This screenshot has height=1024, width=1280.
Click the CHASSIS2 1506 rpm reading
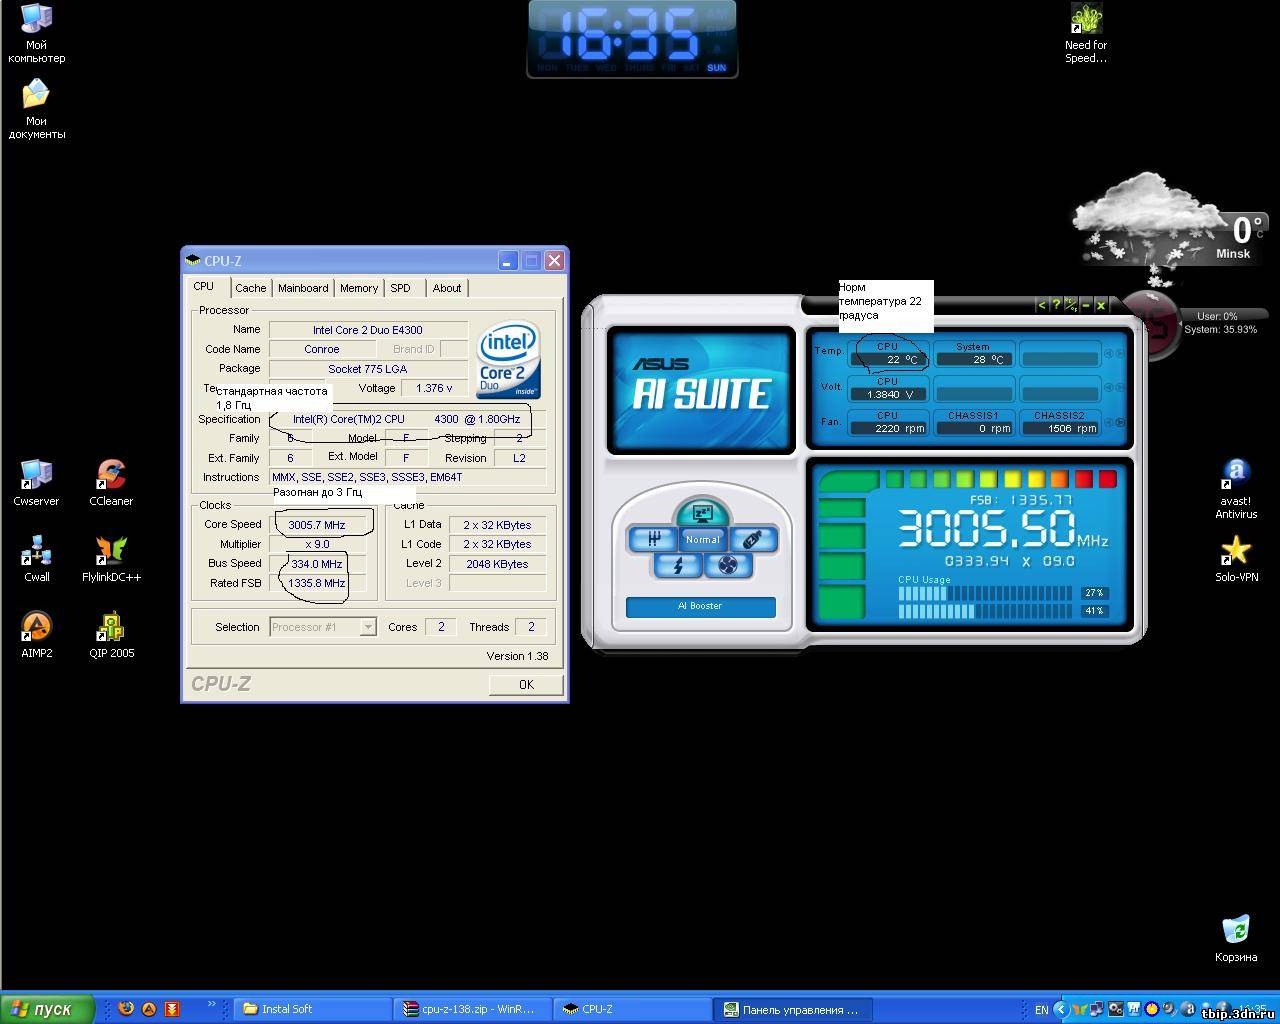tap(1059, 428)
